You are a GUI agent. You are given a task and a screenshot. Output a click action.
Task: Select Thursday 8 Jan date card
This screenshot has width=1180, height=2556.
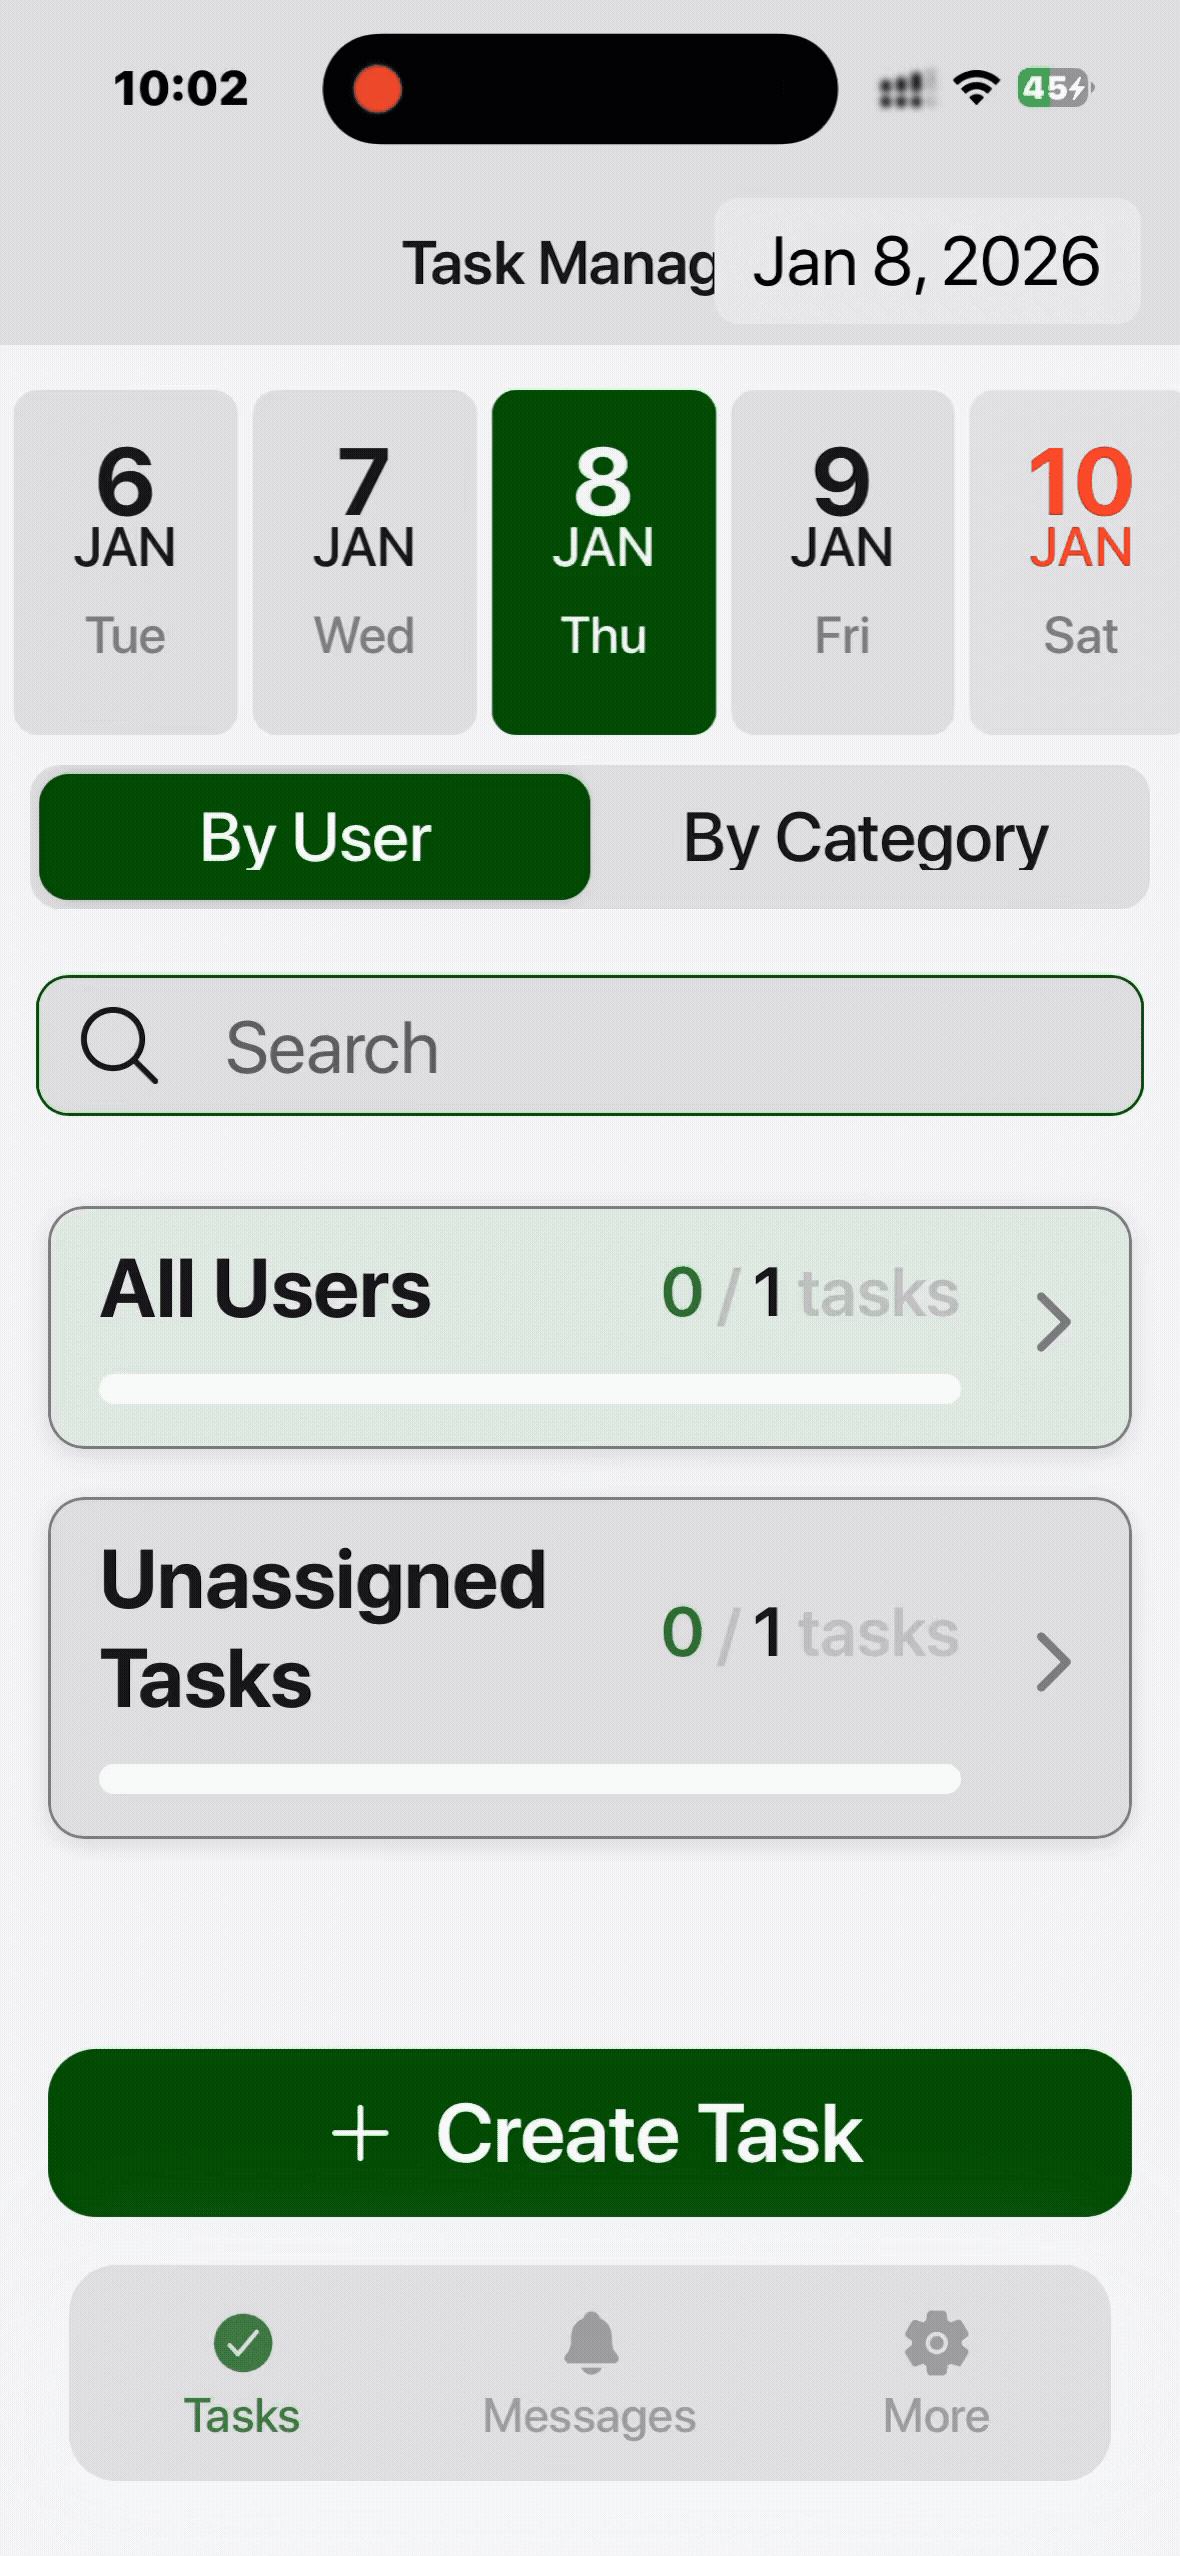click(x=603, y=562)
